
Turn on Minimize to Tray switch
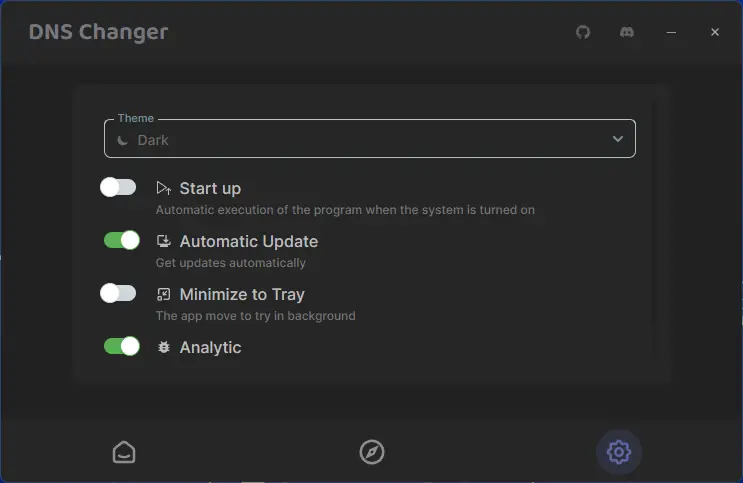(x=118, y=293)
